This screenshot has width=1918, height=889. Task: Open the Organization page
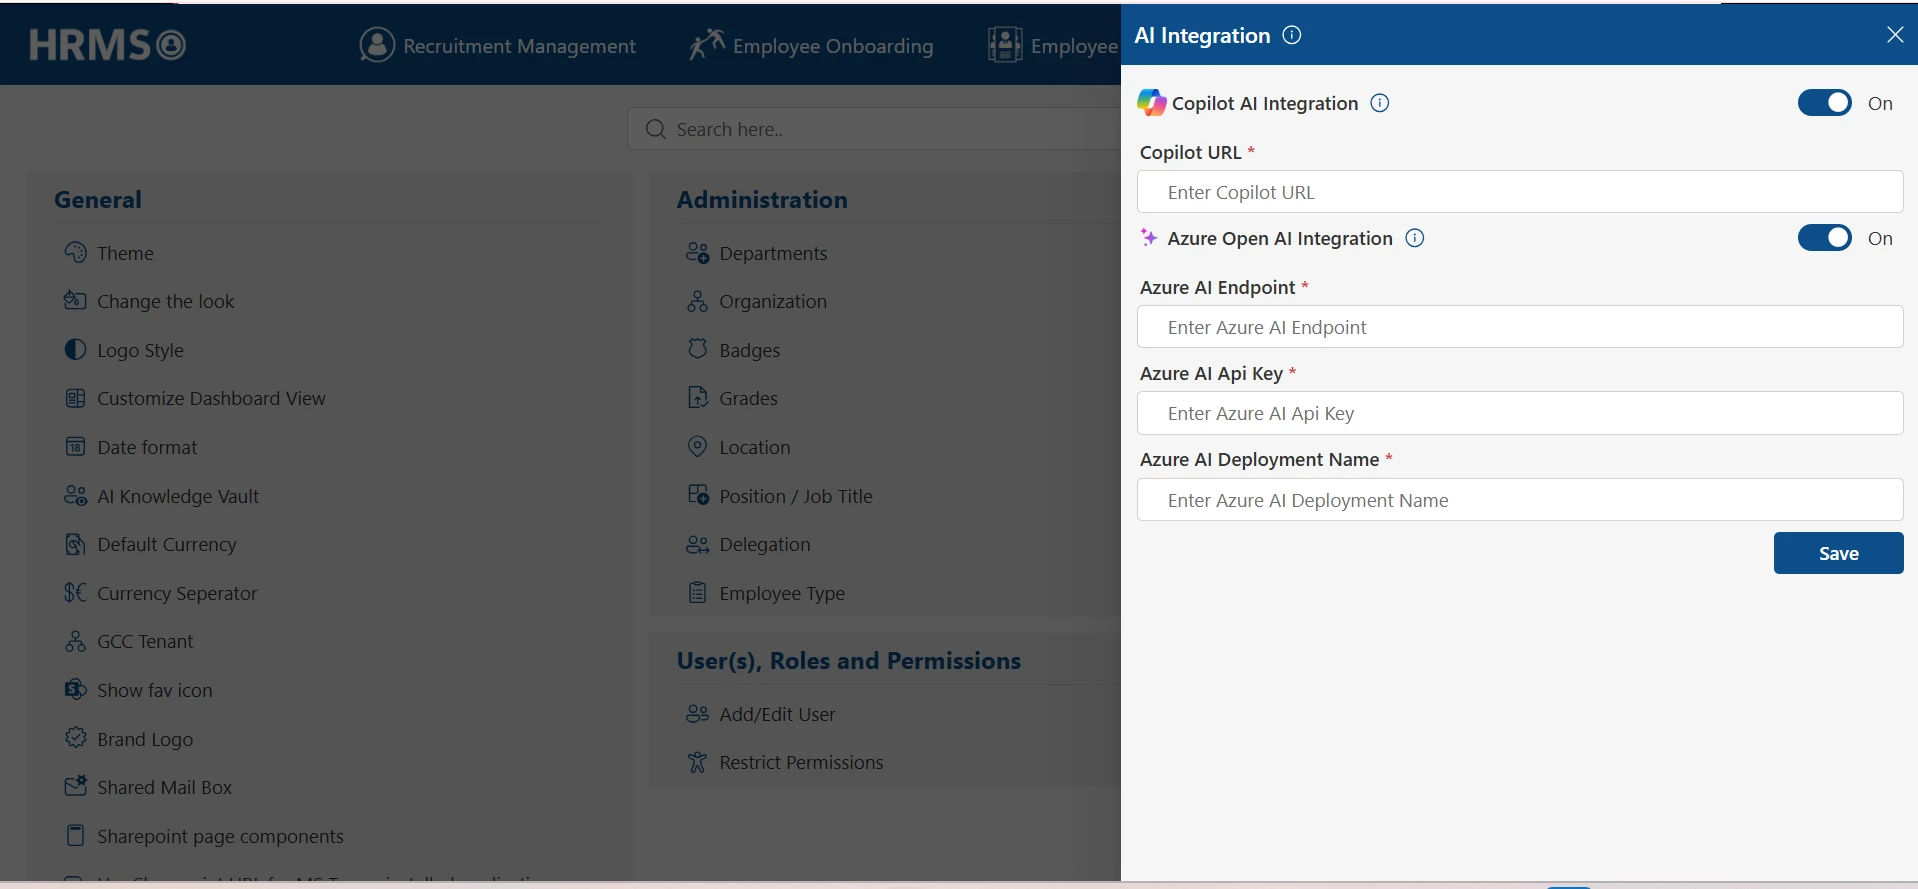(x=773, y=301)
